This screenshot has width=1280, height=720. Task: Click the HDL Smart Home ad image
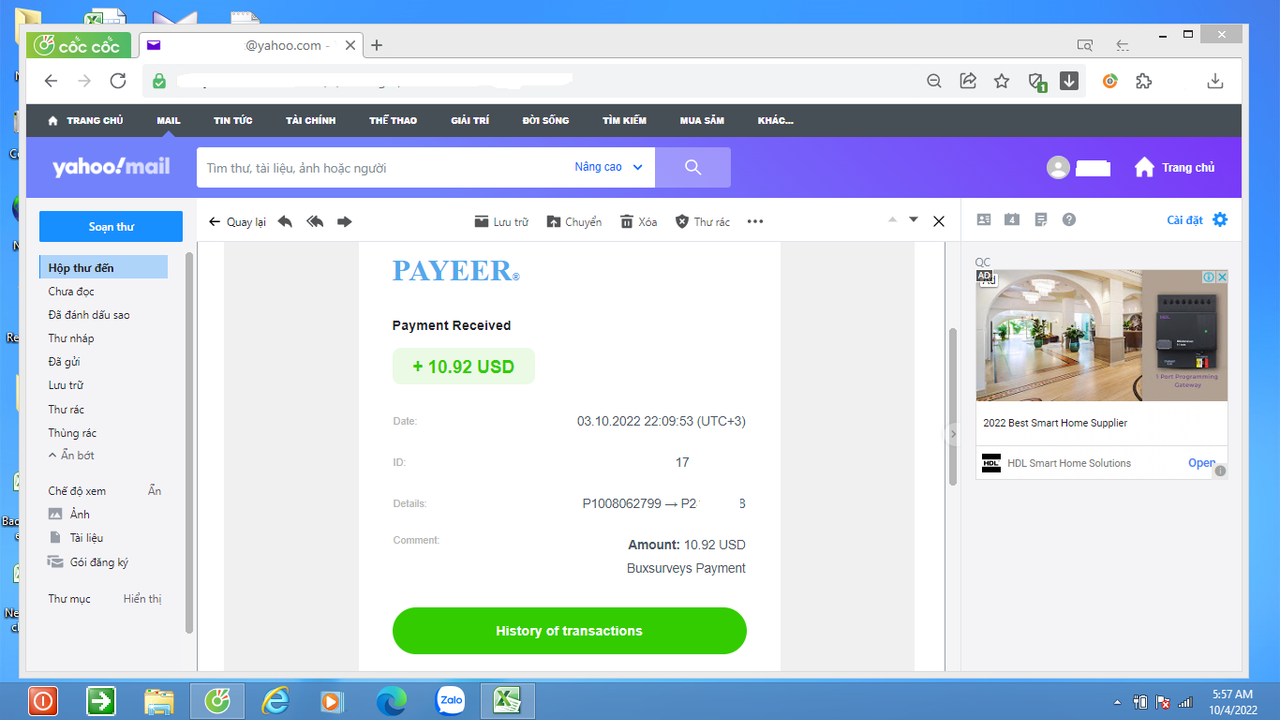click(1102, 336)
